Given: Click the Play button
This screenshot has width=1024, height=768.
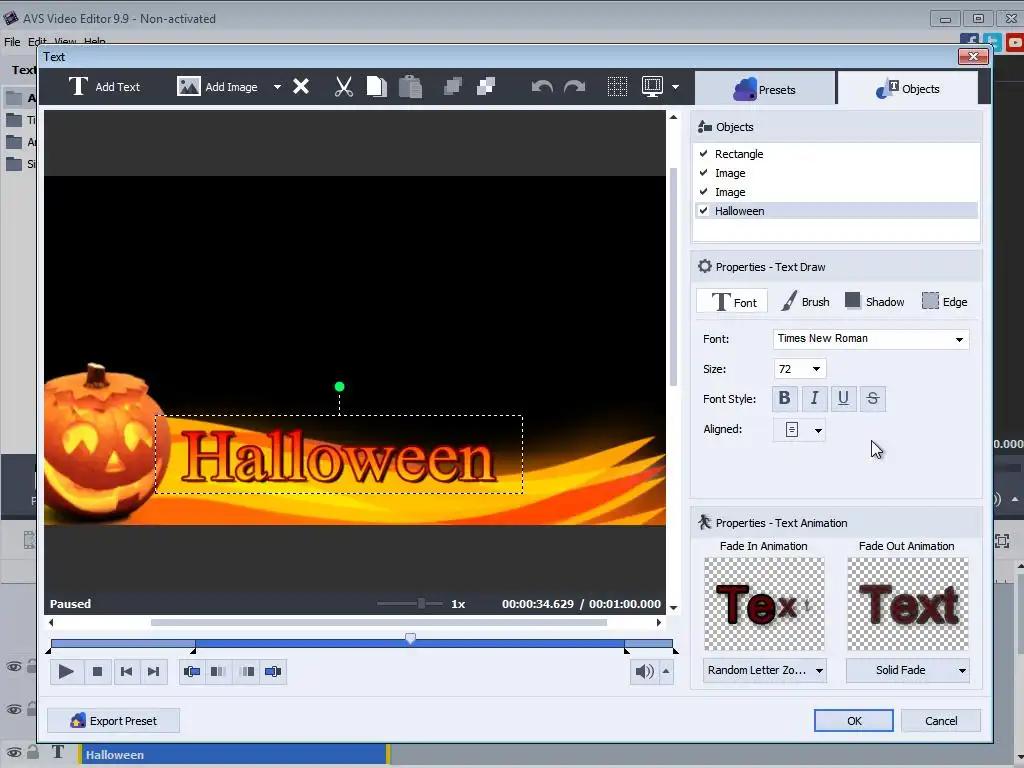Looking at the screenshot, I should coord(66,671).
